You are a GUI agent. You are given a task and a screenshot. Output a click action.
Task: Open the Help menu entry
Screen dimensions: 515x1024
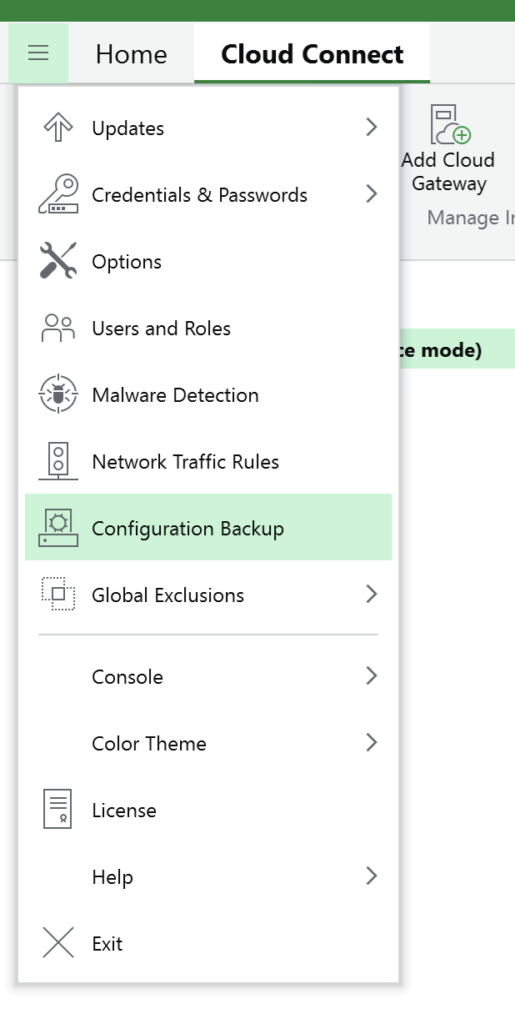[208, 876]
